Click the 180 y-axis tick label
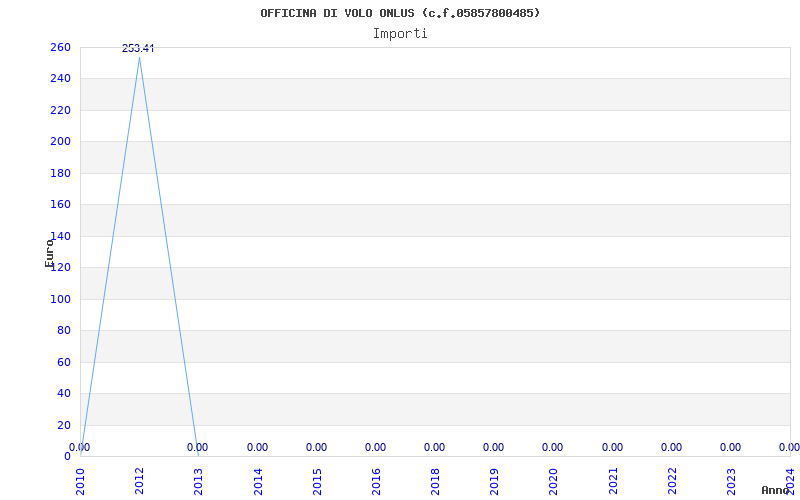This screenshot has height=500, width=800. [60, 173]
